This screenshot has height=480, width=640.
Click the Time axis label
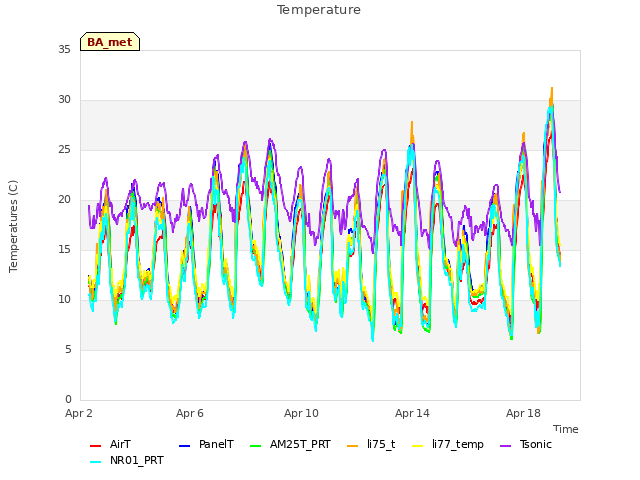pos(566,429)
